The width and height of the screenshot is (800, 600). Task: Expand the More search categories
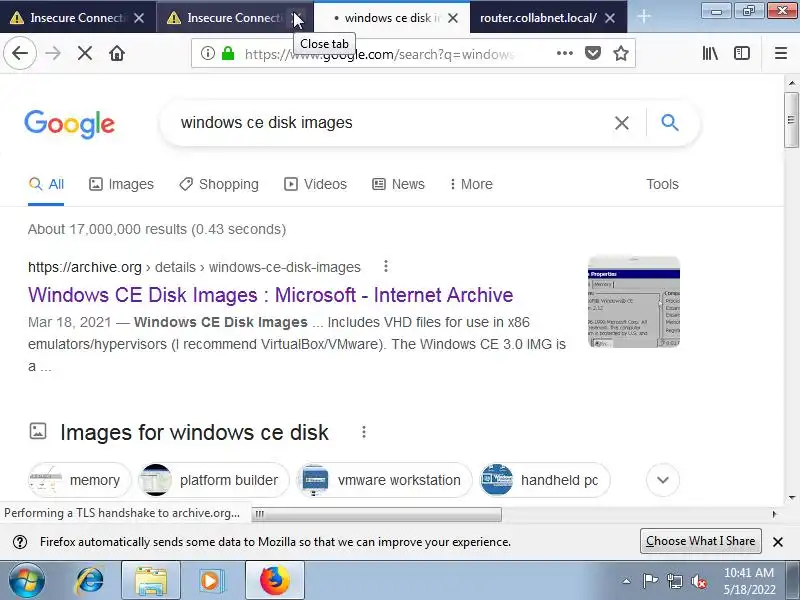coord(471,184)
